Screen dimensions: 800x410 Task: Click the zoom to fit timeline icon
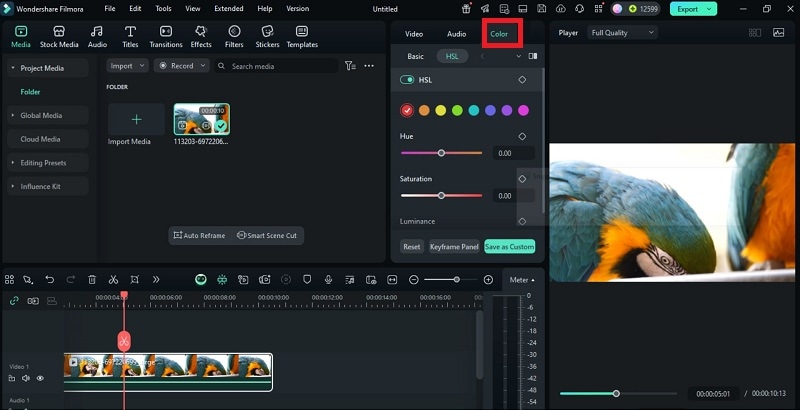pyautogui.click(x=392, y=279)
